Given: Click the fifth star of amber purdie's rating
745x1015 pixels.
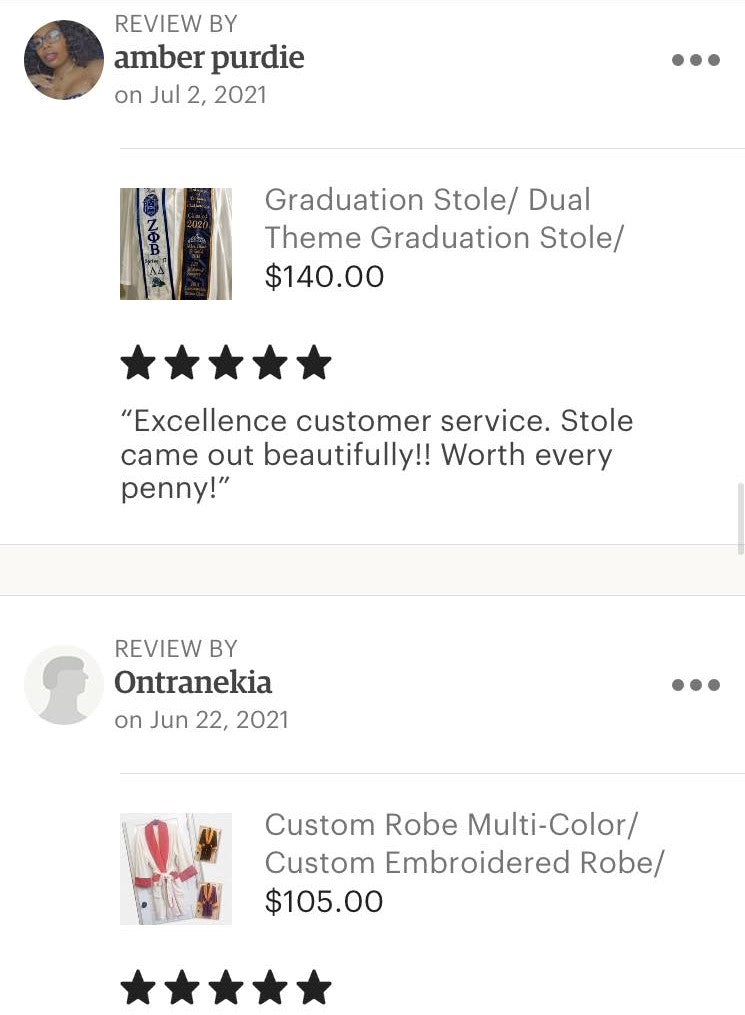Looking at the screenshot, I should click(x=314, y=364).
